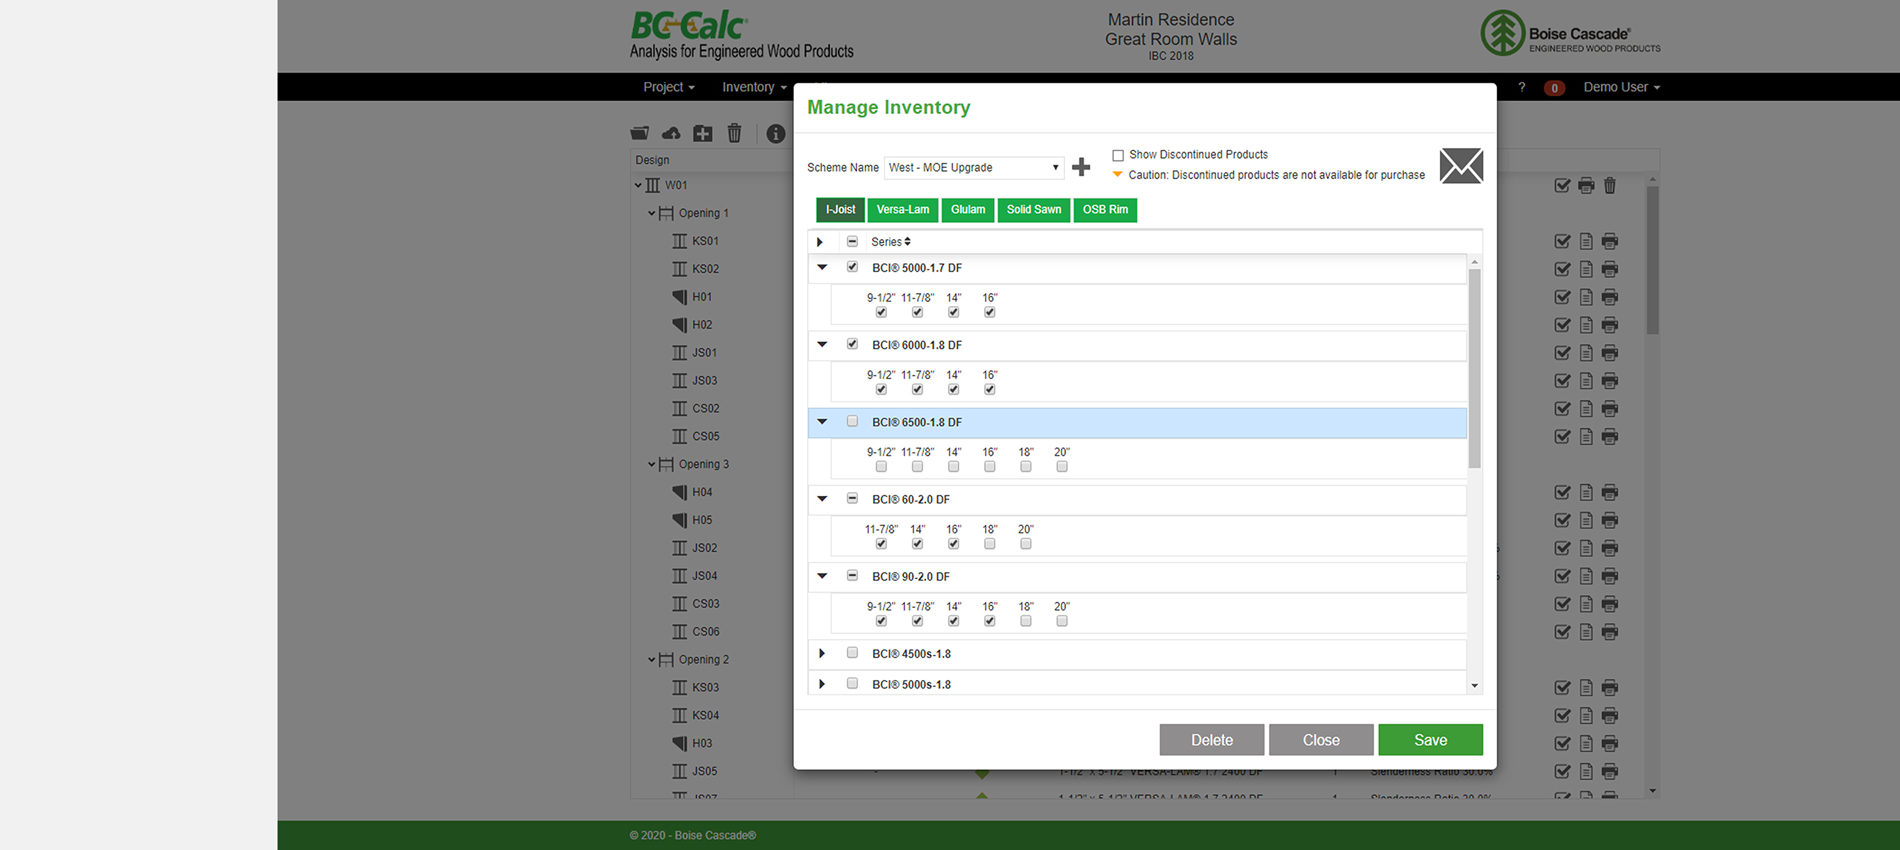Click JS02 row check-edit icon
The height and width of the screenshot is (850, 1900).
pyautogui.click(x=1562, y=548)
